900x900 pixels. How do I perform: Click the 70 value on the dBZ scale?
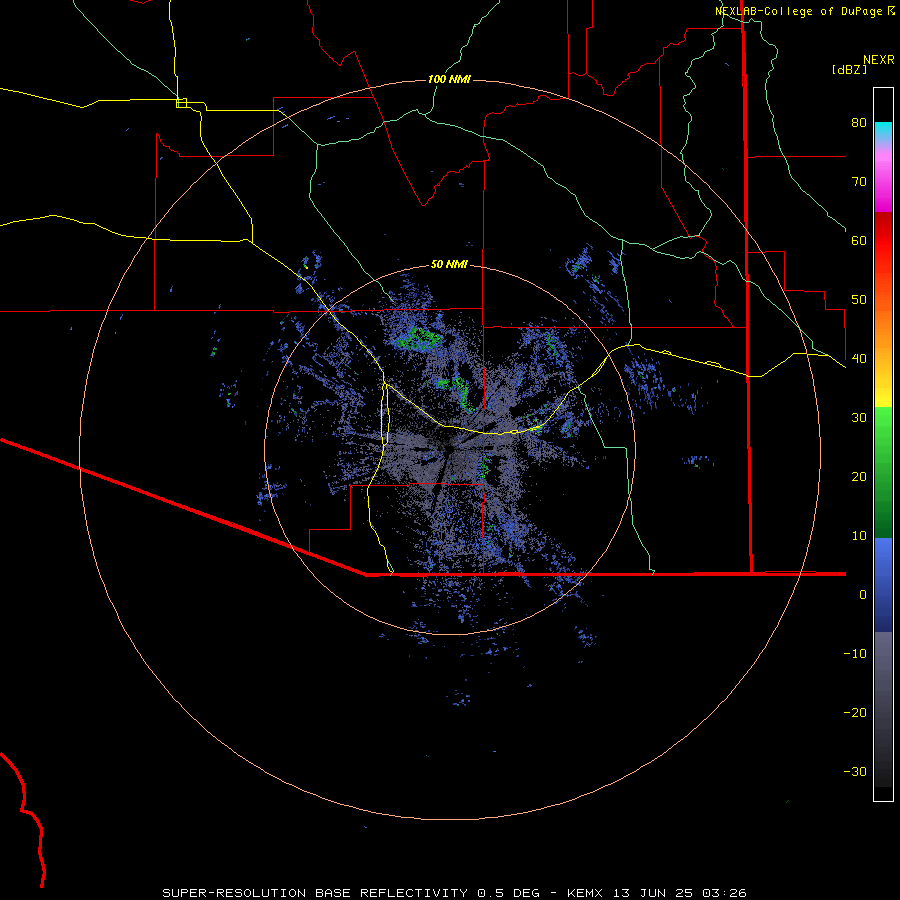859,181
